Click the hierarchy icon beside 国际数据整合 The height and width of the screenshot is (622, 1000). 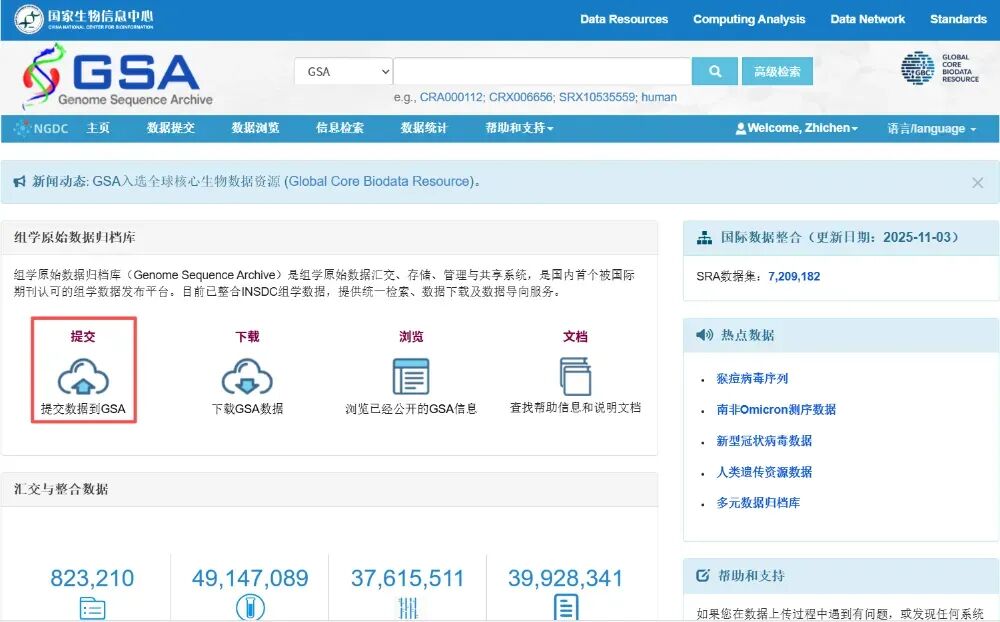coord(704,238)
